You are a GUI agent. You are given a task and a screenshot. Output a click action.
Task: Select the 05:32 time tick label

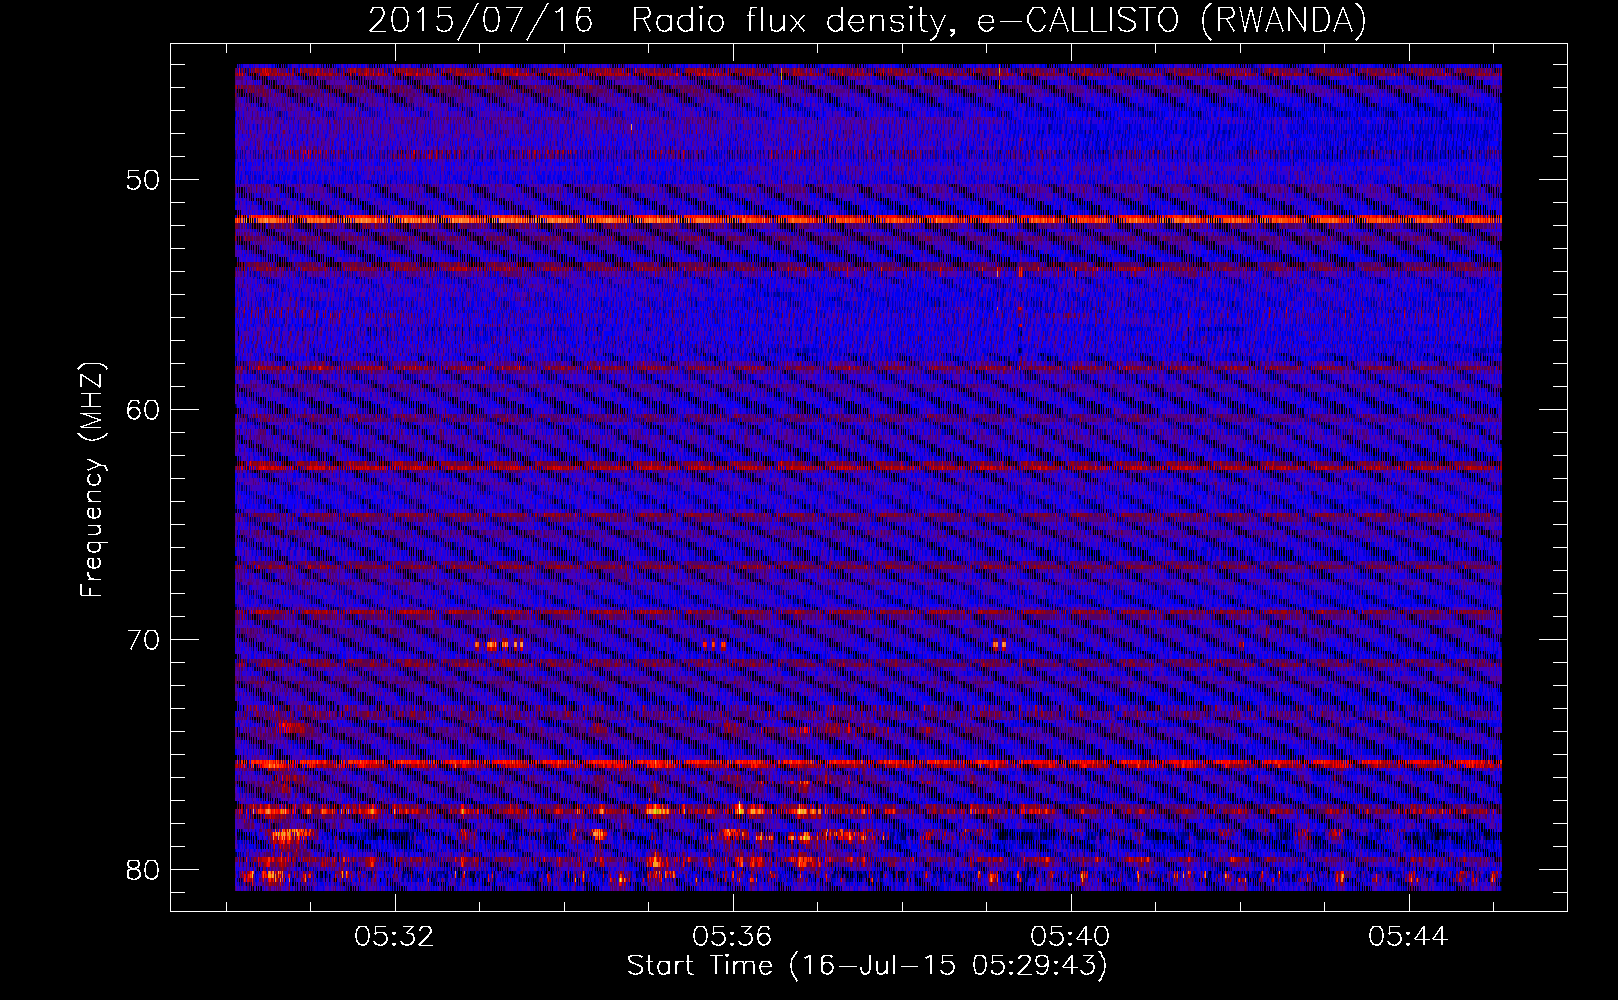pyautogui.click(x=395, y=937)
